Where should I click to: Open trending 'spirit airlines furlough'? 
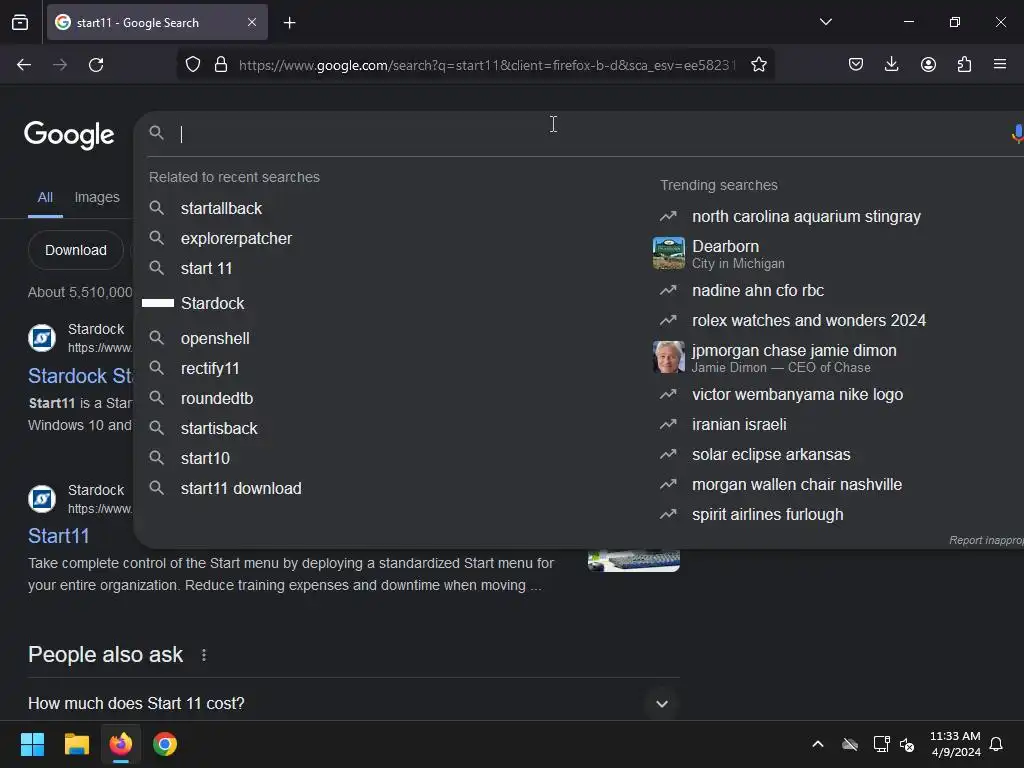tap(767, 515)
